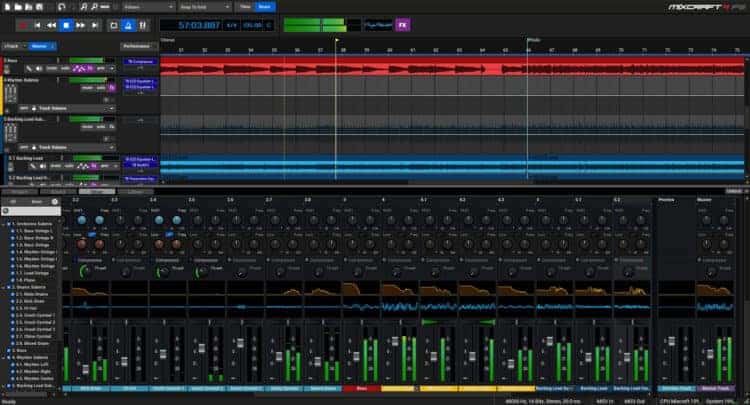Click the tuner display beside FX
Screen dimensions: 750x405
(x=378, y=25)
